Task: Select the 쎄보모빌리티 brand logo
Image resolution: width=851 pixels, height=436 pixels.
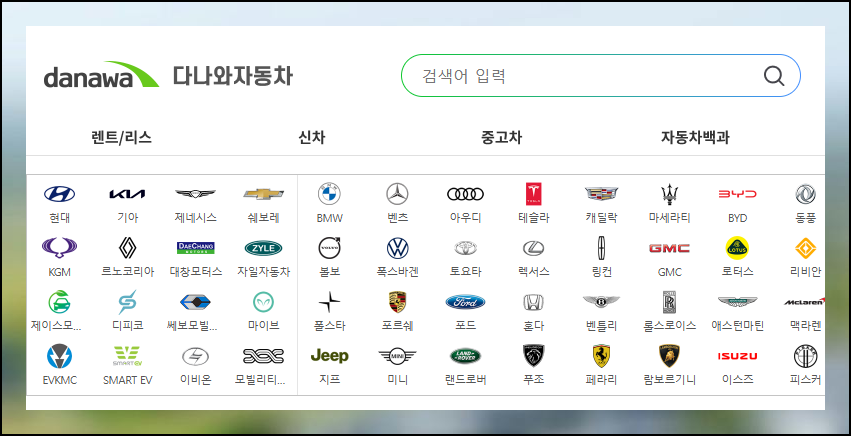Action: point(195,302)
